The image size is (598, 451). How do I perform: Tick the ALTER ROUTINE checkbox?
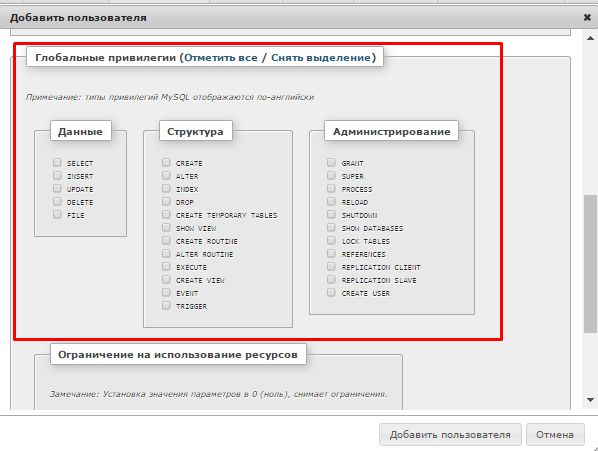point(166,254)
